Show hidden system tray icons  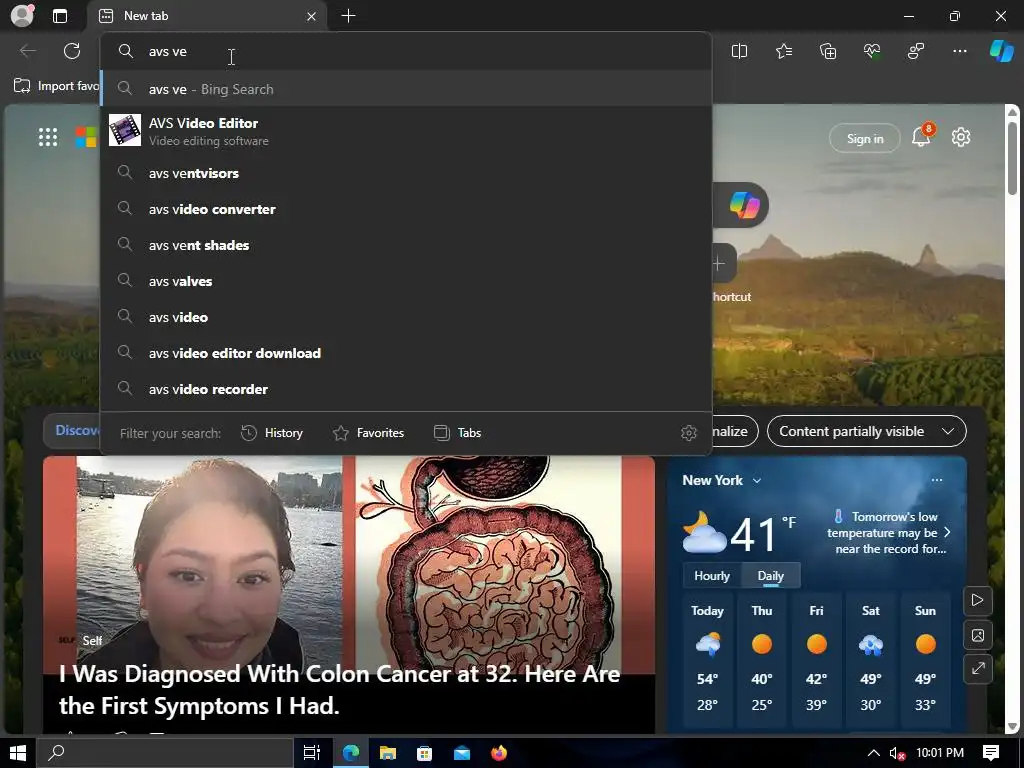pyautogui.click(x=873, y=753)
